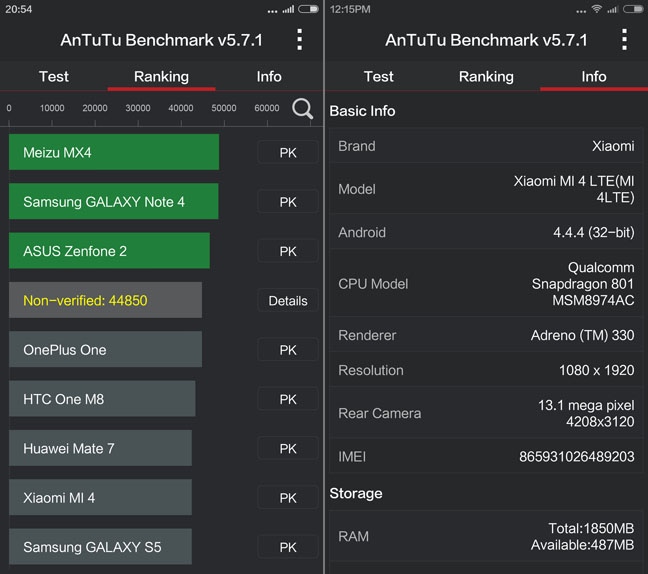Image resolution: width=648 pixels, height=574 pixels.
Task: Select the Ranking tab on the left screen
Action: click(x=161, y=76)
